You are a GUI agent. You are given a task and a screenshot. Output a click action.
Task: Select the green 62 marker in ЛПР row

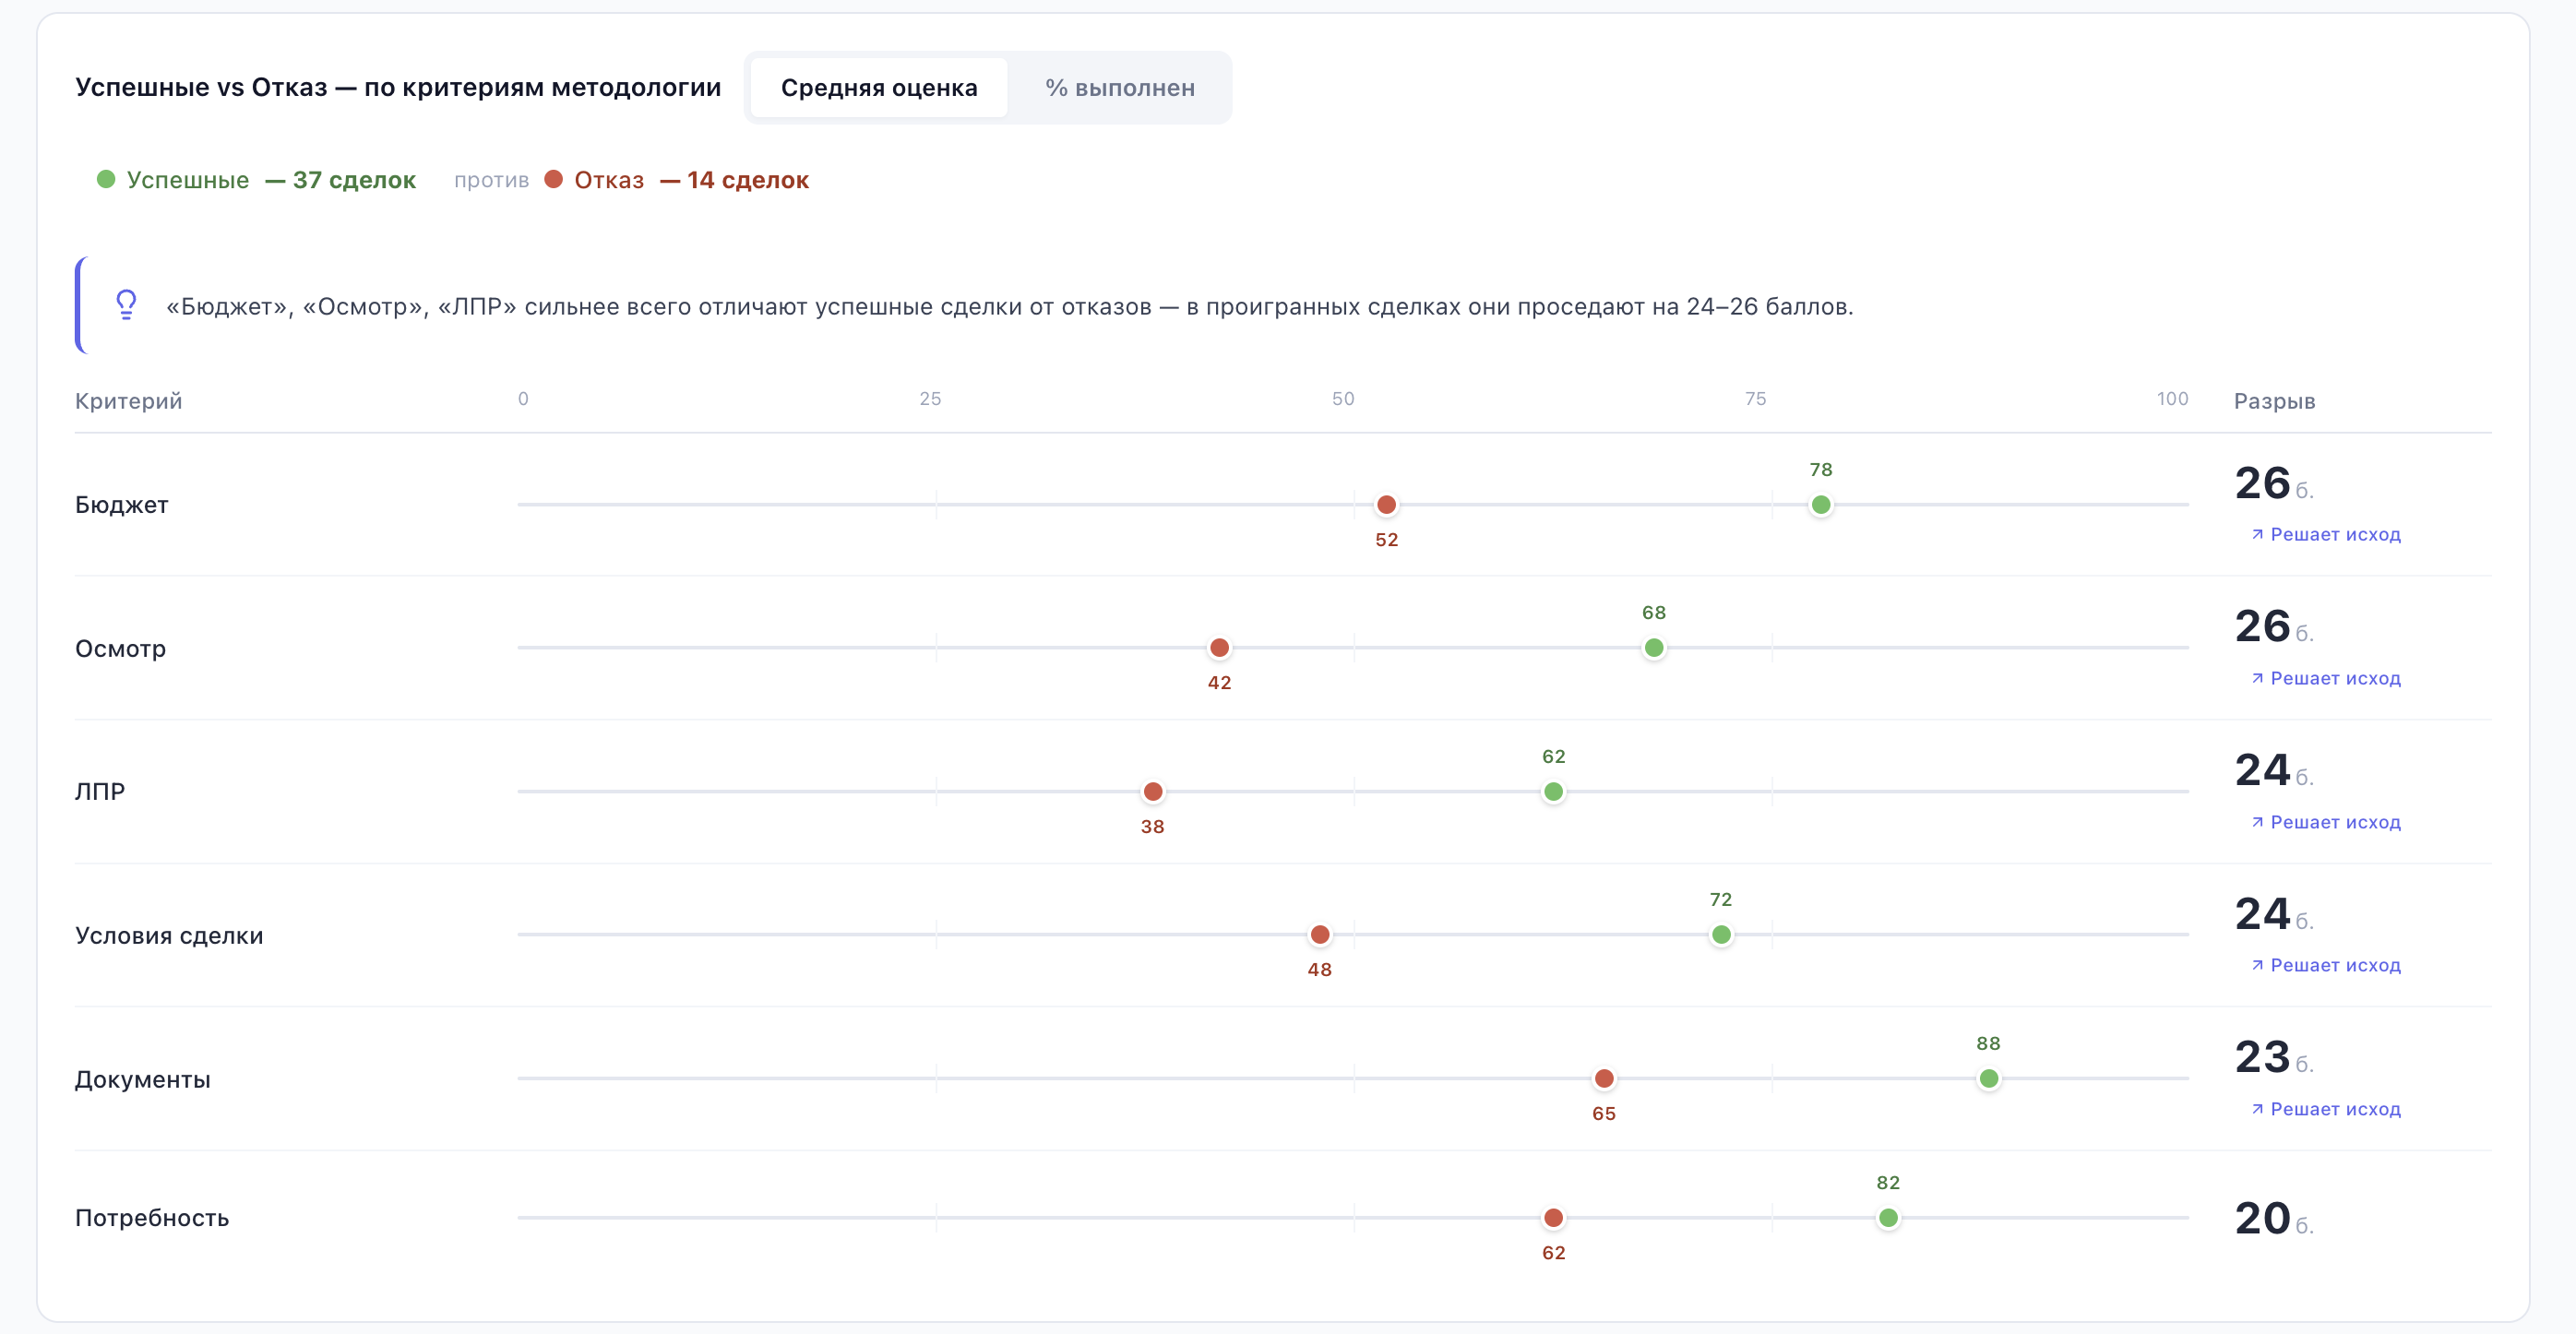click(x=1553, y=792)
